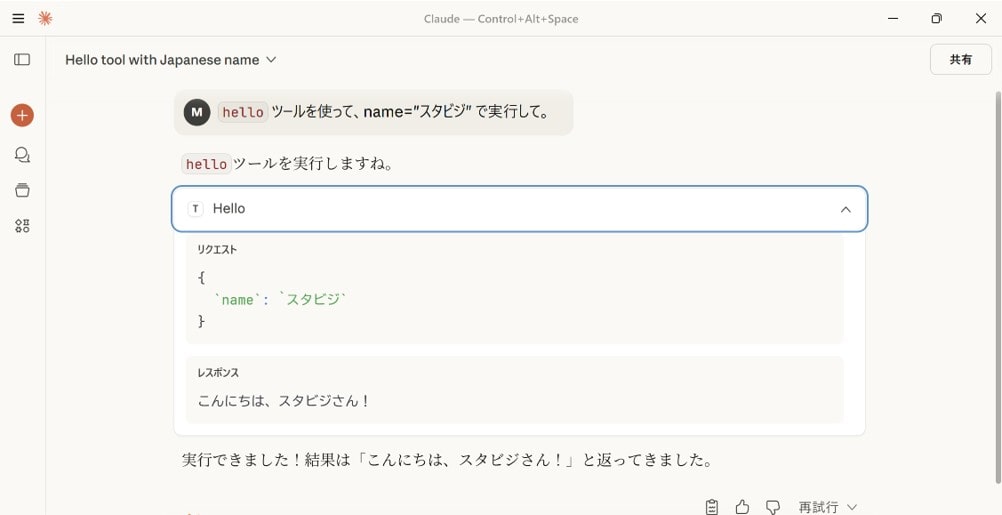Image resolution: width=1002 pixels, height=515 pixels.
Task: Start a new chat with plus button
Action: [x=22, y=115]
